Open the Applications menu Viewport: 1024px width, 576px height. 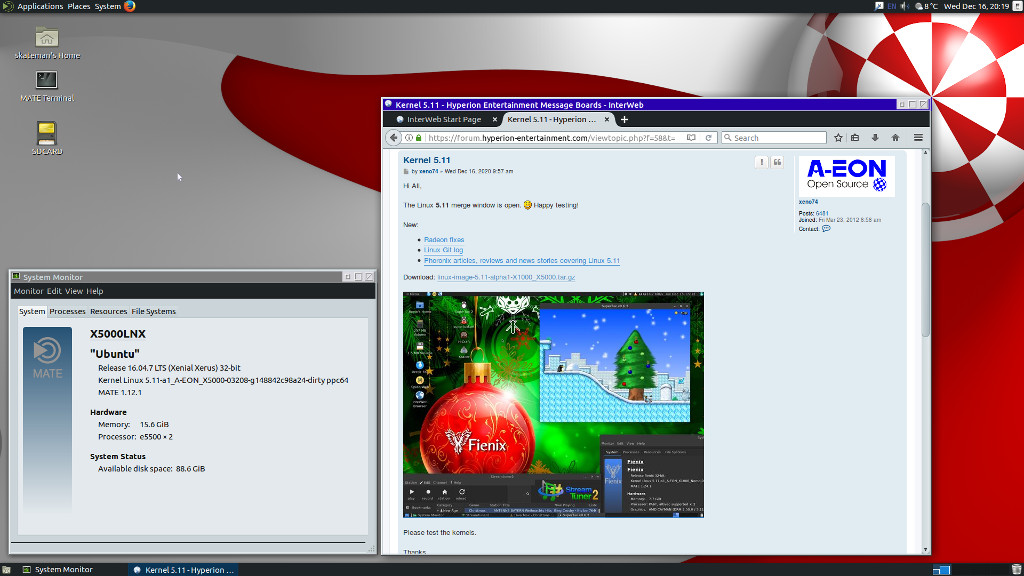pyautogui.click(x=40, y=6)
